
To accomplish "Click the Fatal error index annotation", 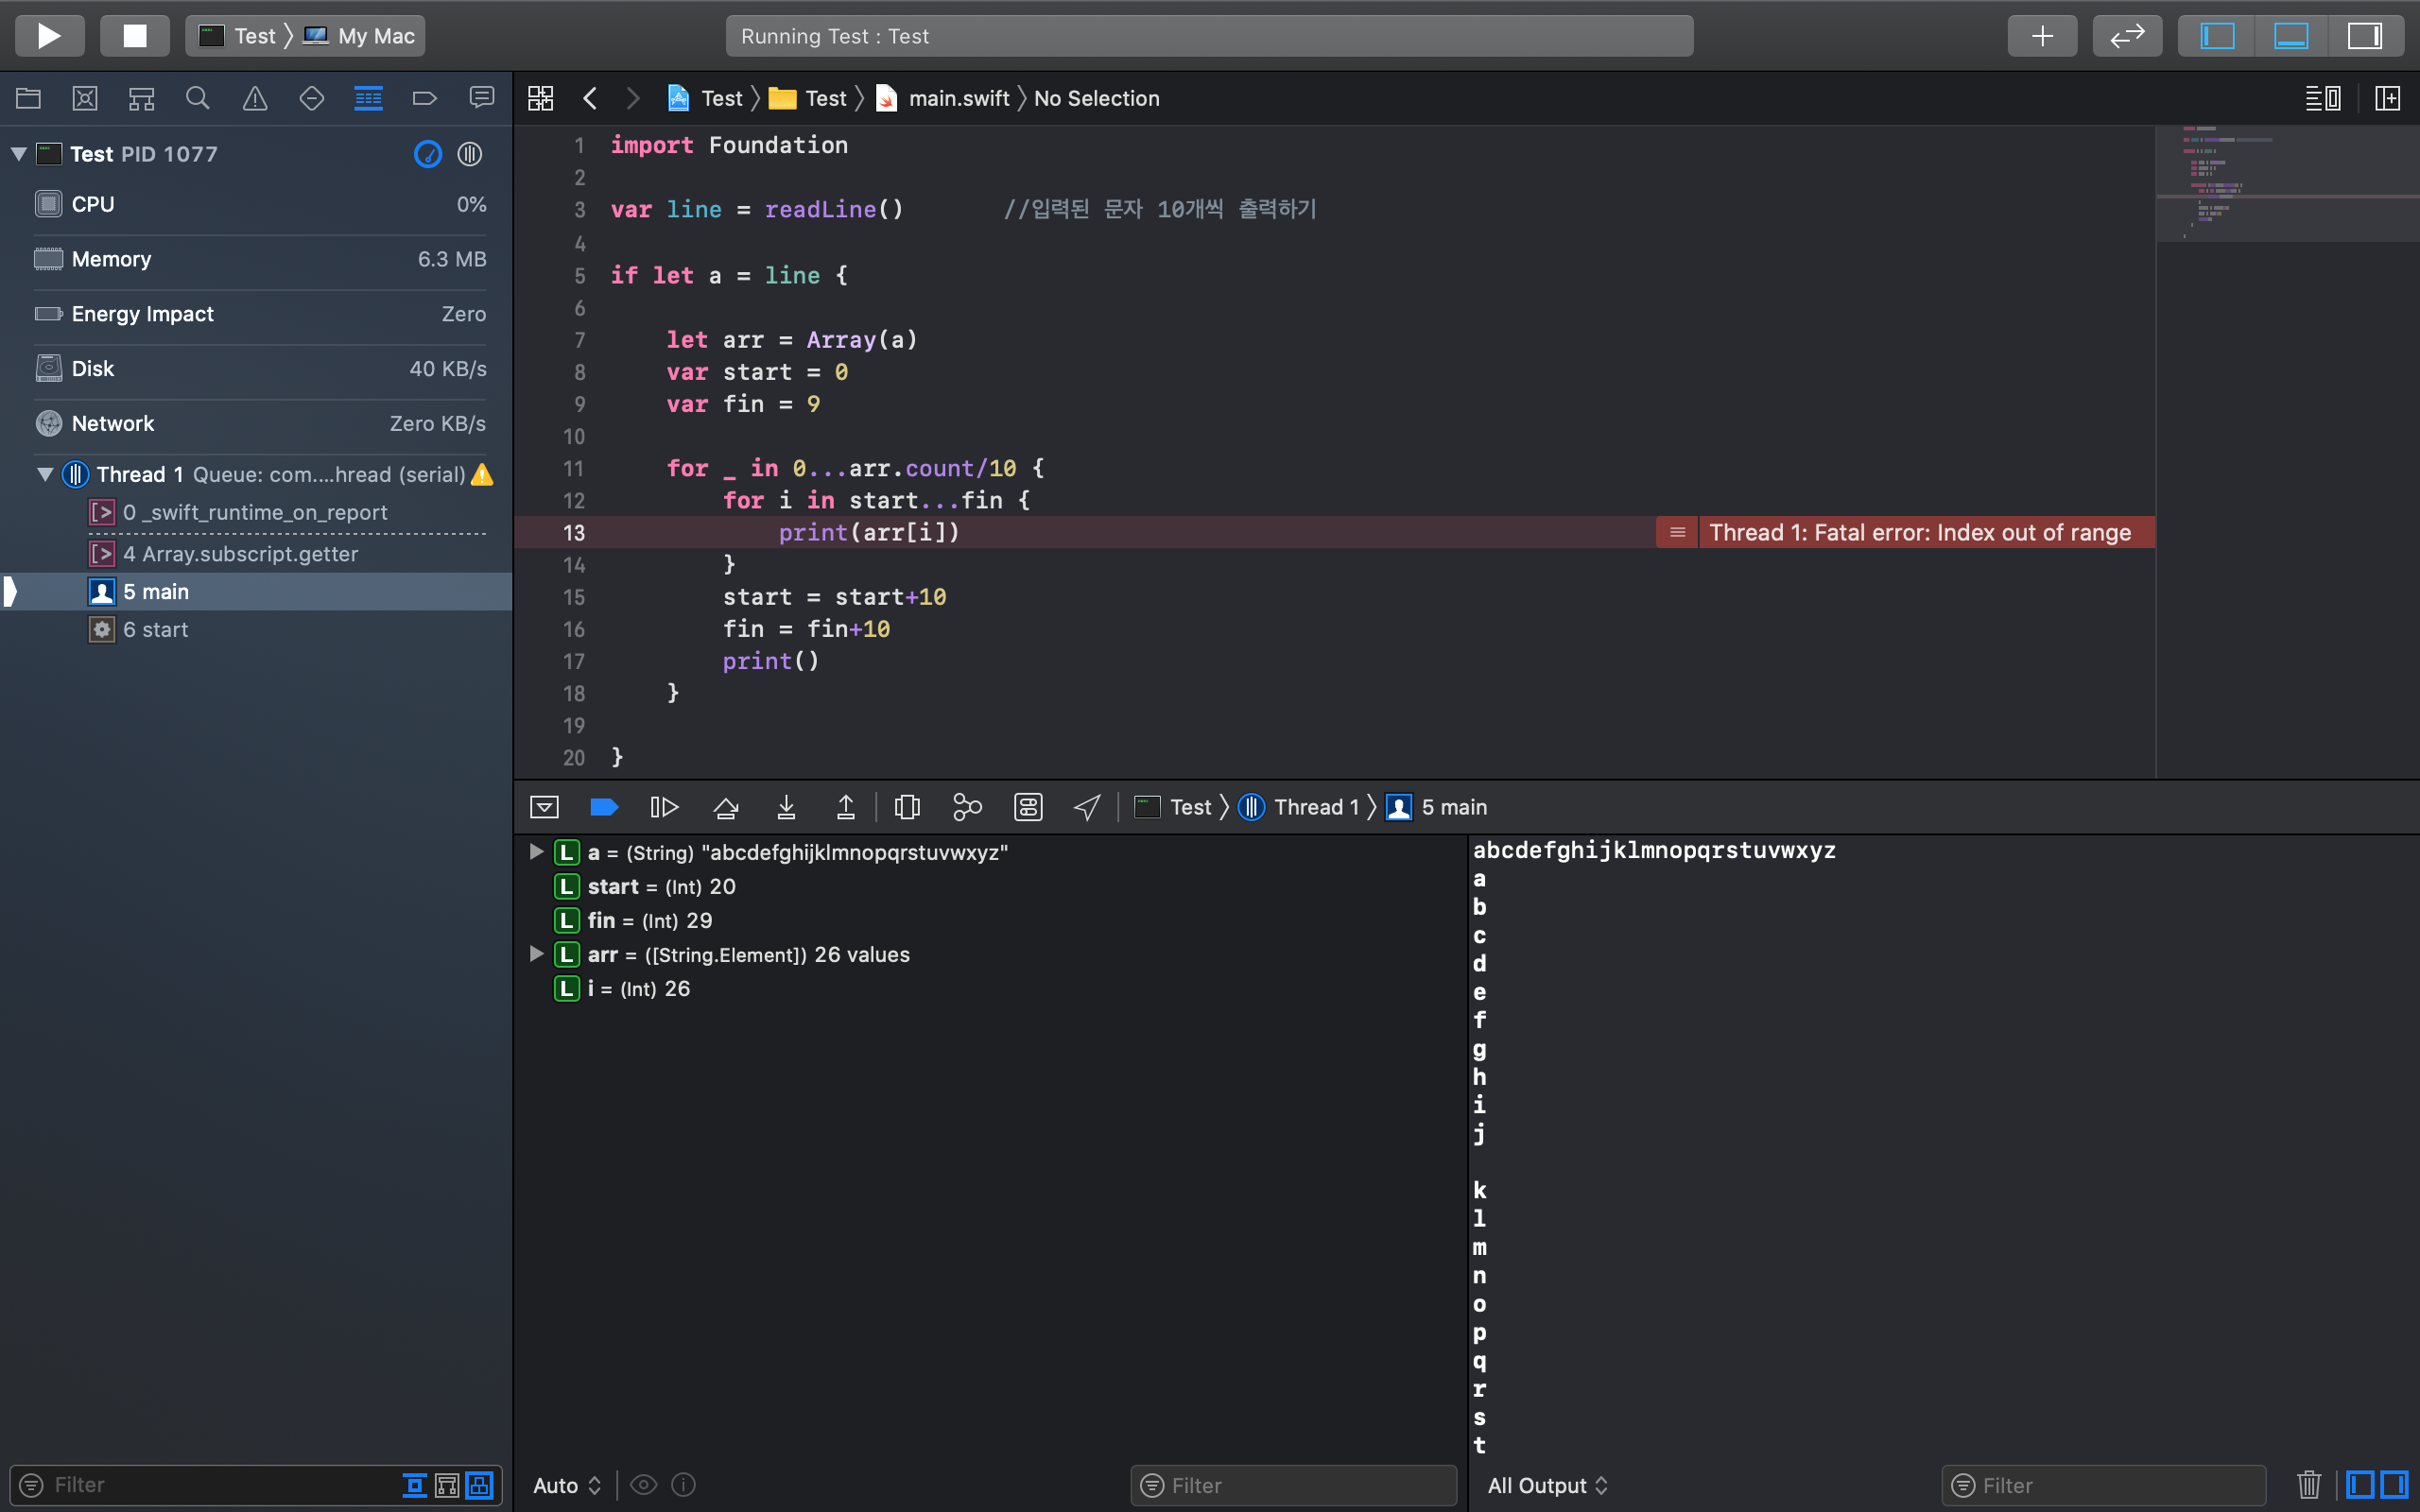I will tap(1918, 532).
